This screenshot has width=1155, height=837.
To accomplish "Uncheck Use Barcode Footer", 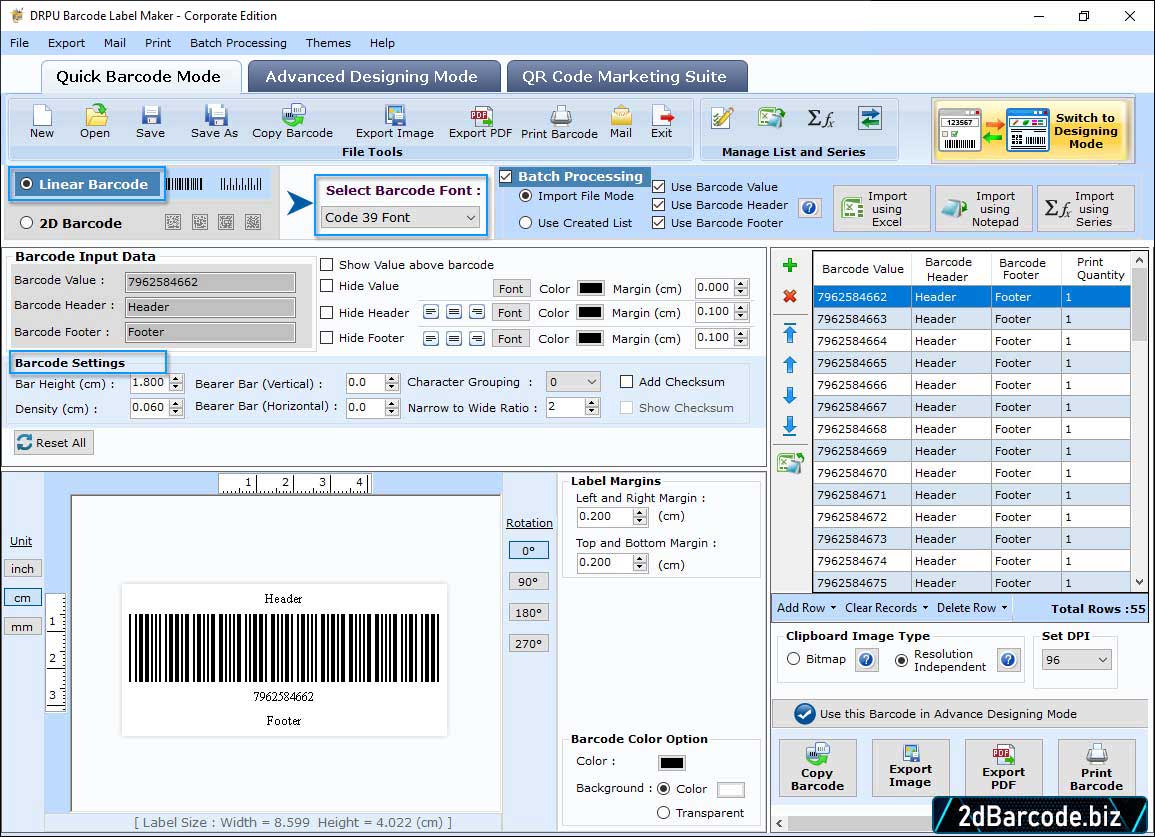I will pos(659,223).
